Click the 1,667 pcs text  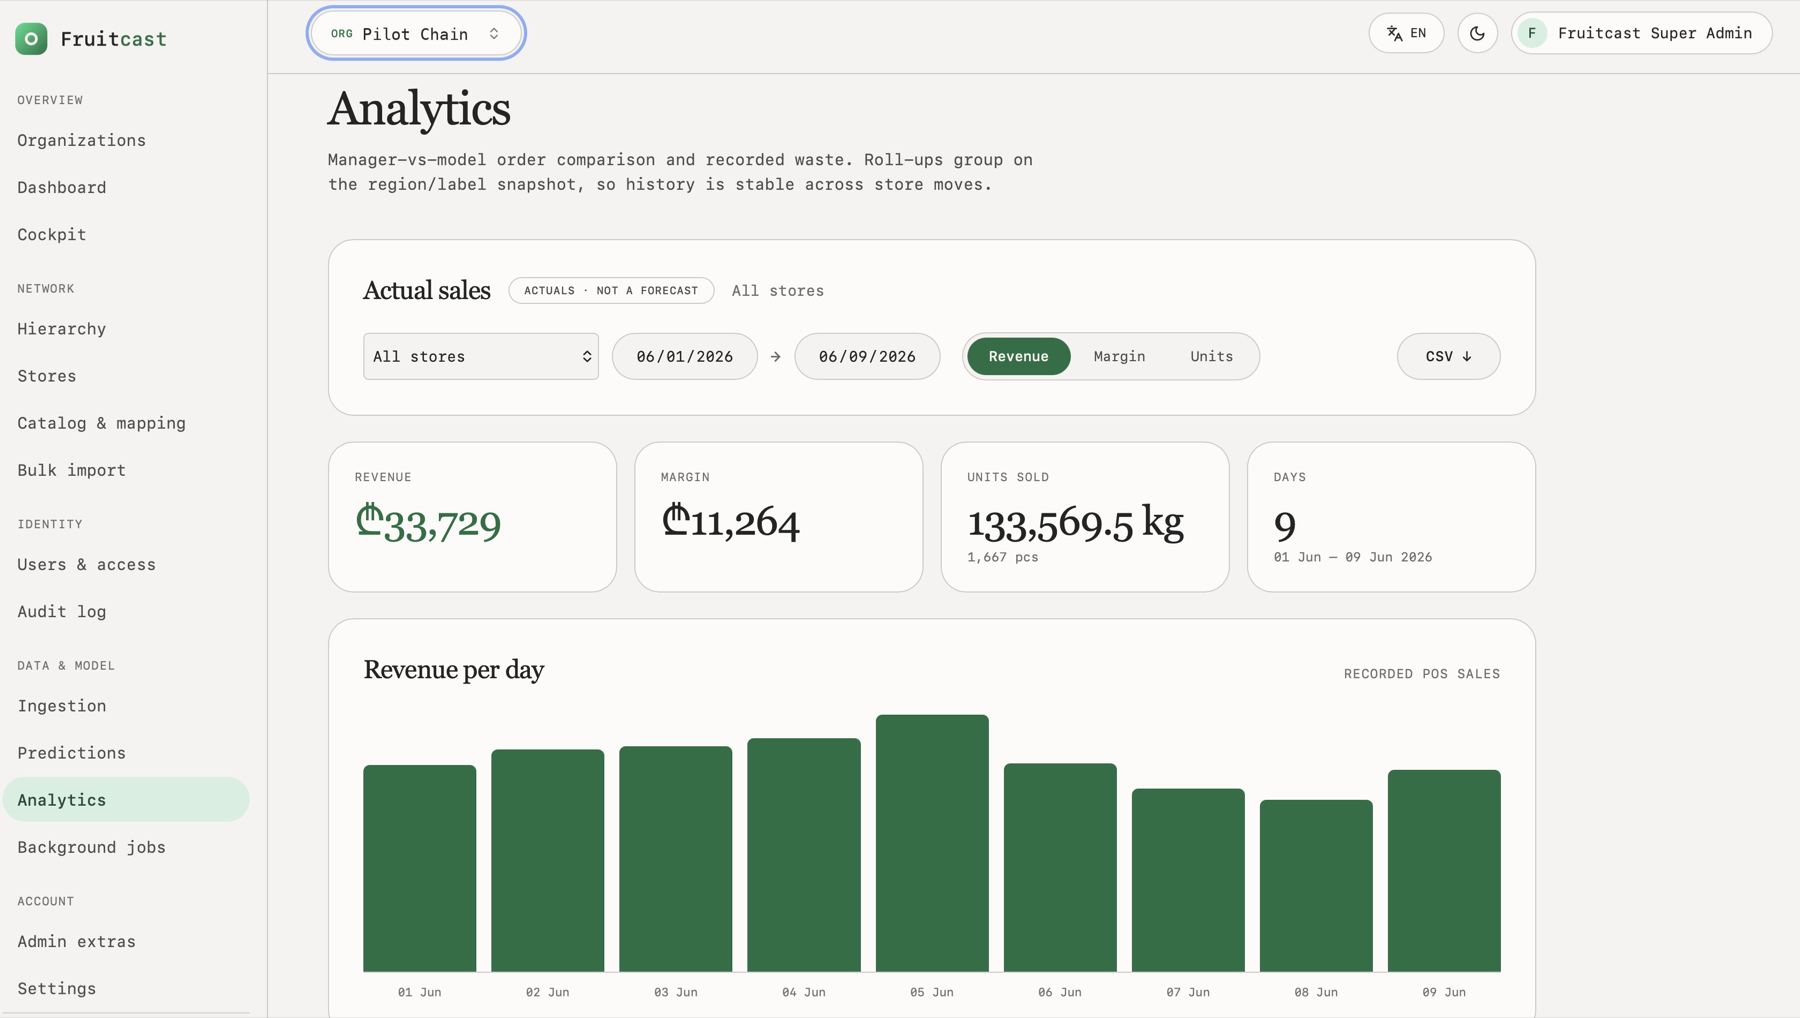click(x=1003, y=557)
